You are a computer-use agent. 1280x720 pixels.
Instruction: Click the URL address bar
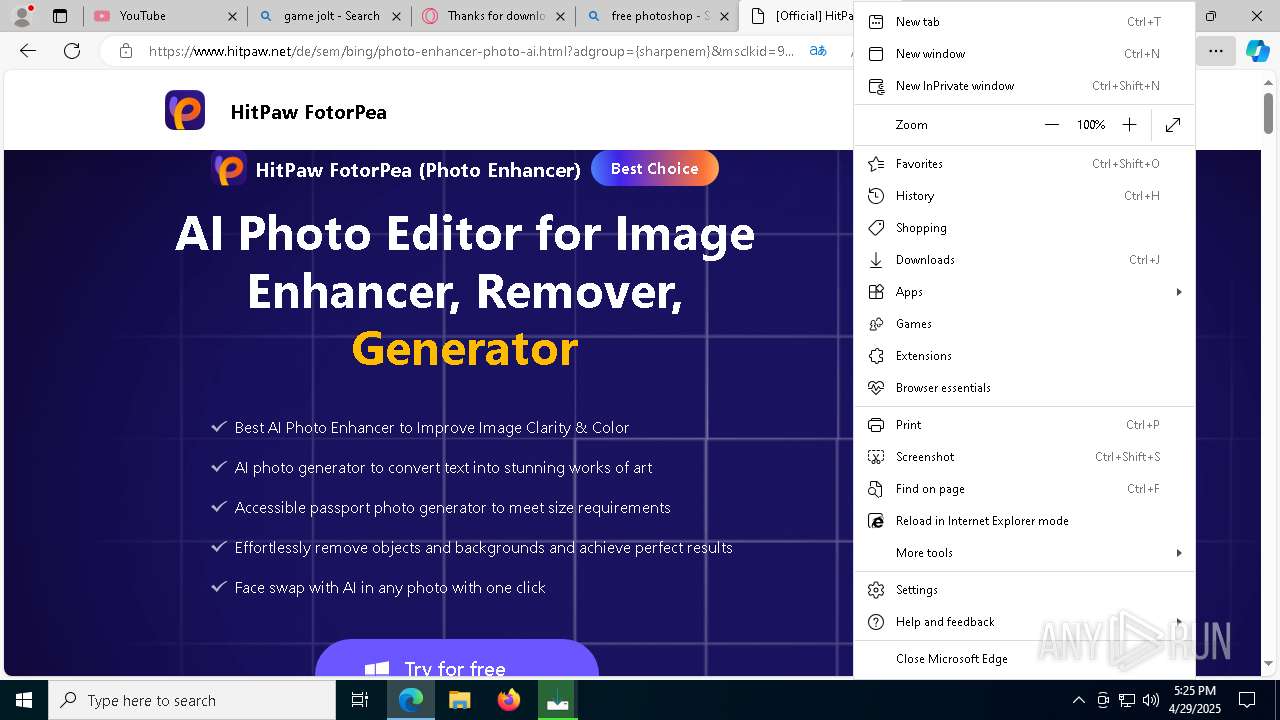pyautogui.click(x=470, y=51)
